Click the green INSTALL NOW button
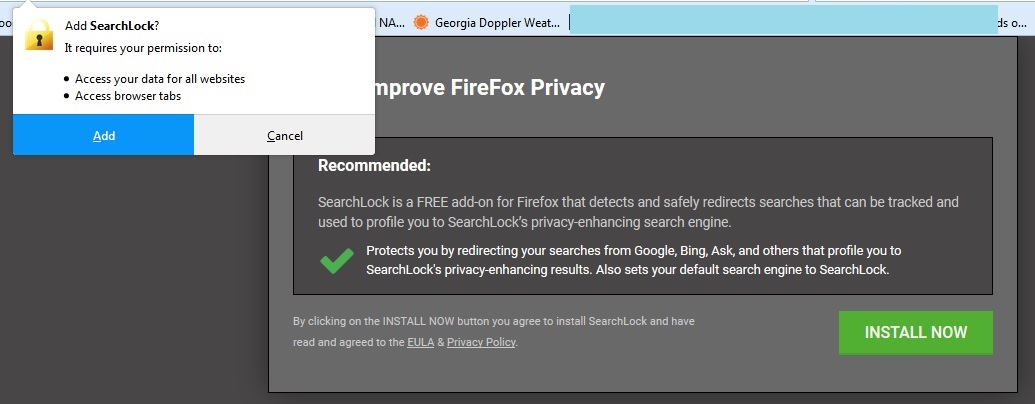Image resolution: width=1035 pixels, height=404 pixels. [x=916, y=332]
